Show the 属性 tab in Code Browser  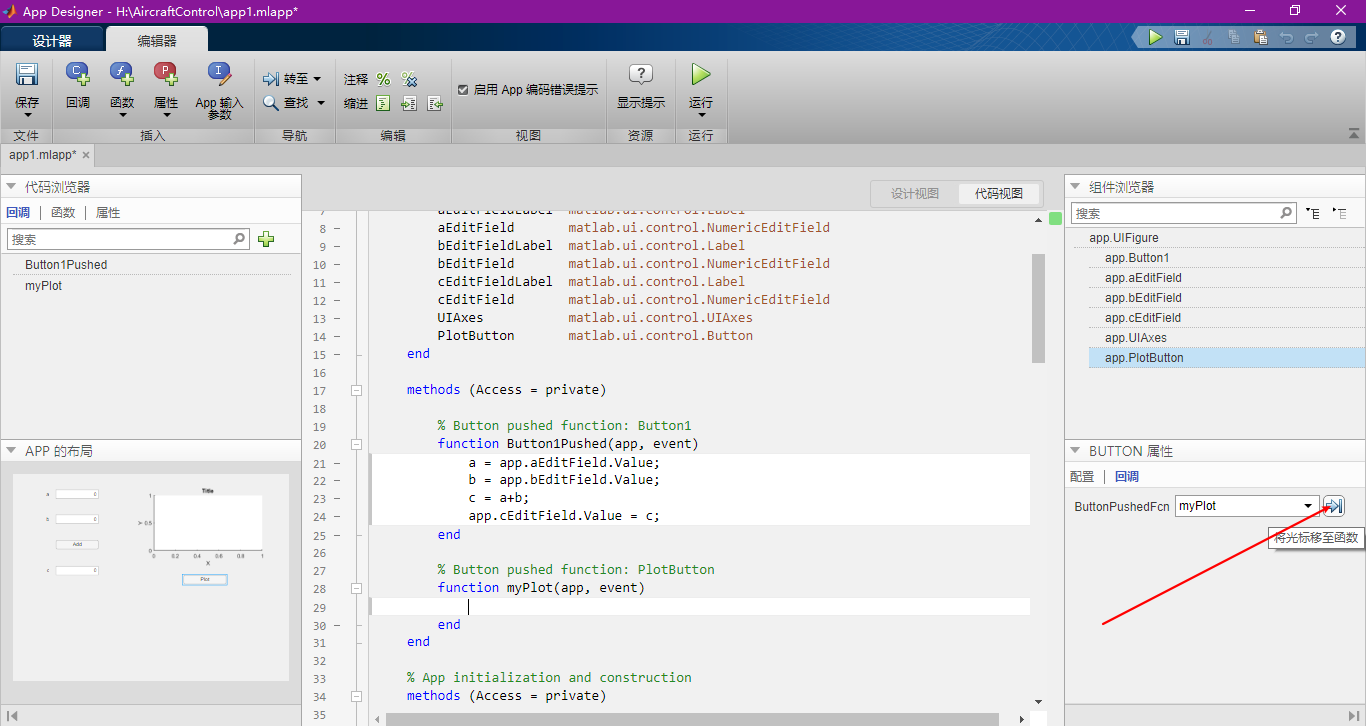(x=108, y=213)
